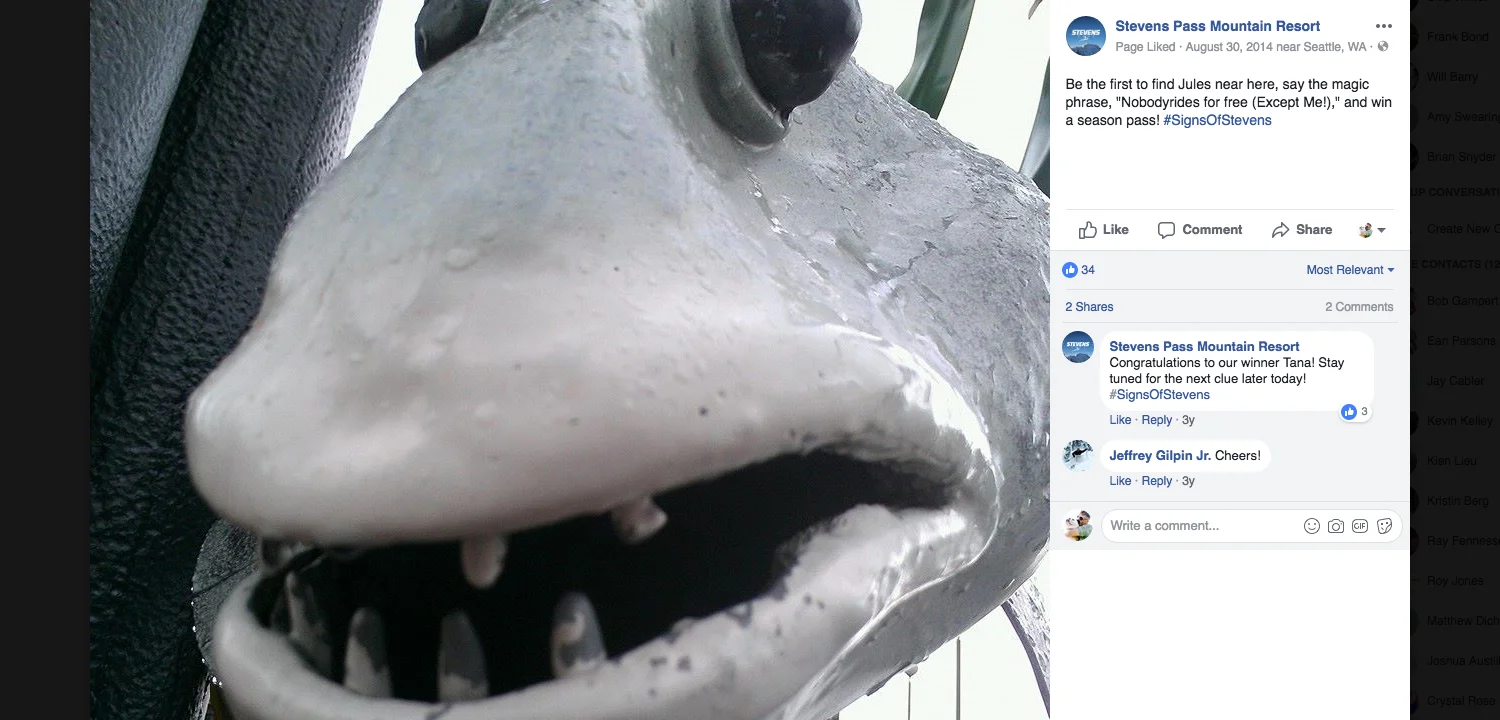Open chat with Will Barry in sidebar
This screenshot has height=720, width=1500.
pyautogui.click(x=1452, y=77)
